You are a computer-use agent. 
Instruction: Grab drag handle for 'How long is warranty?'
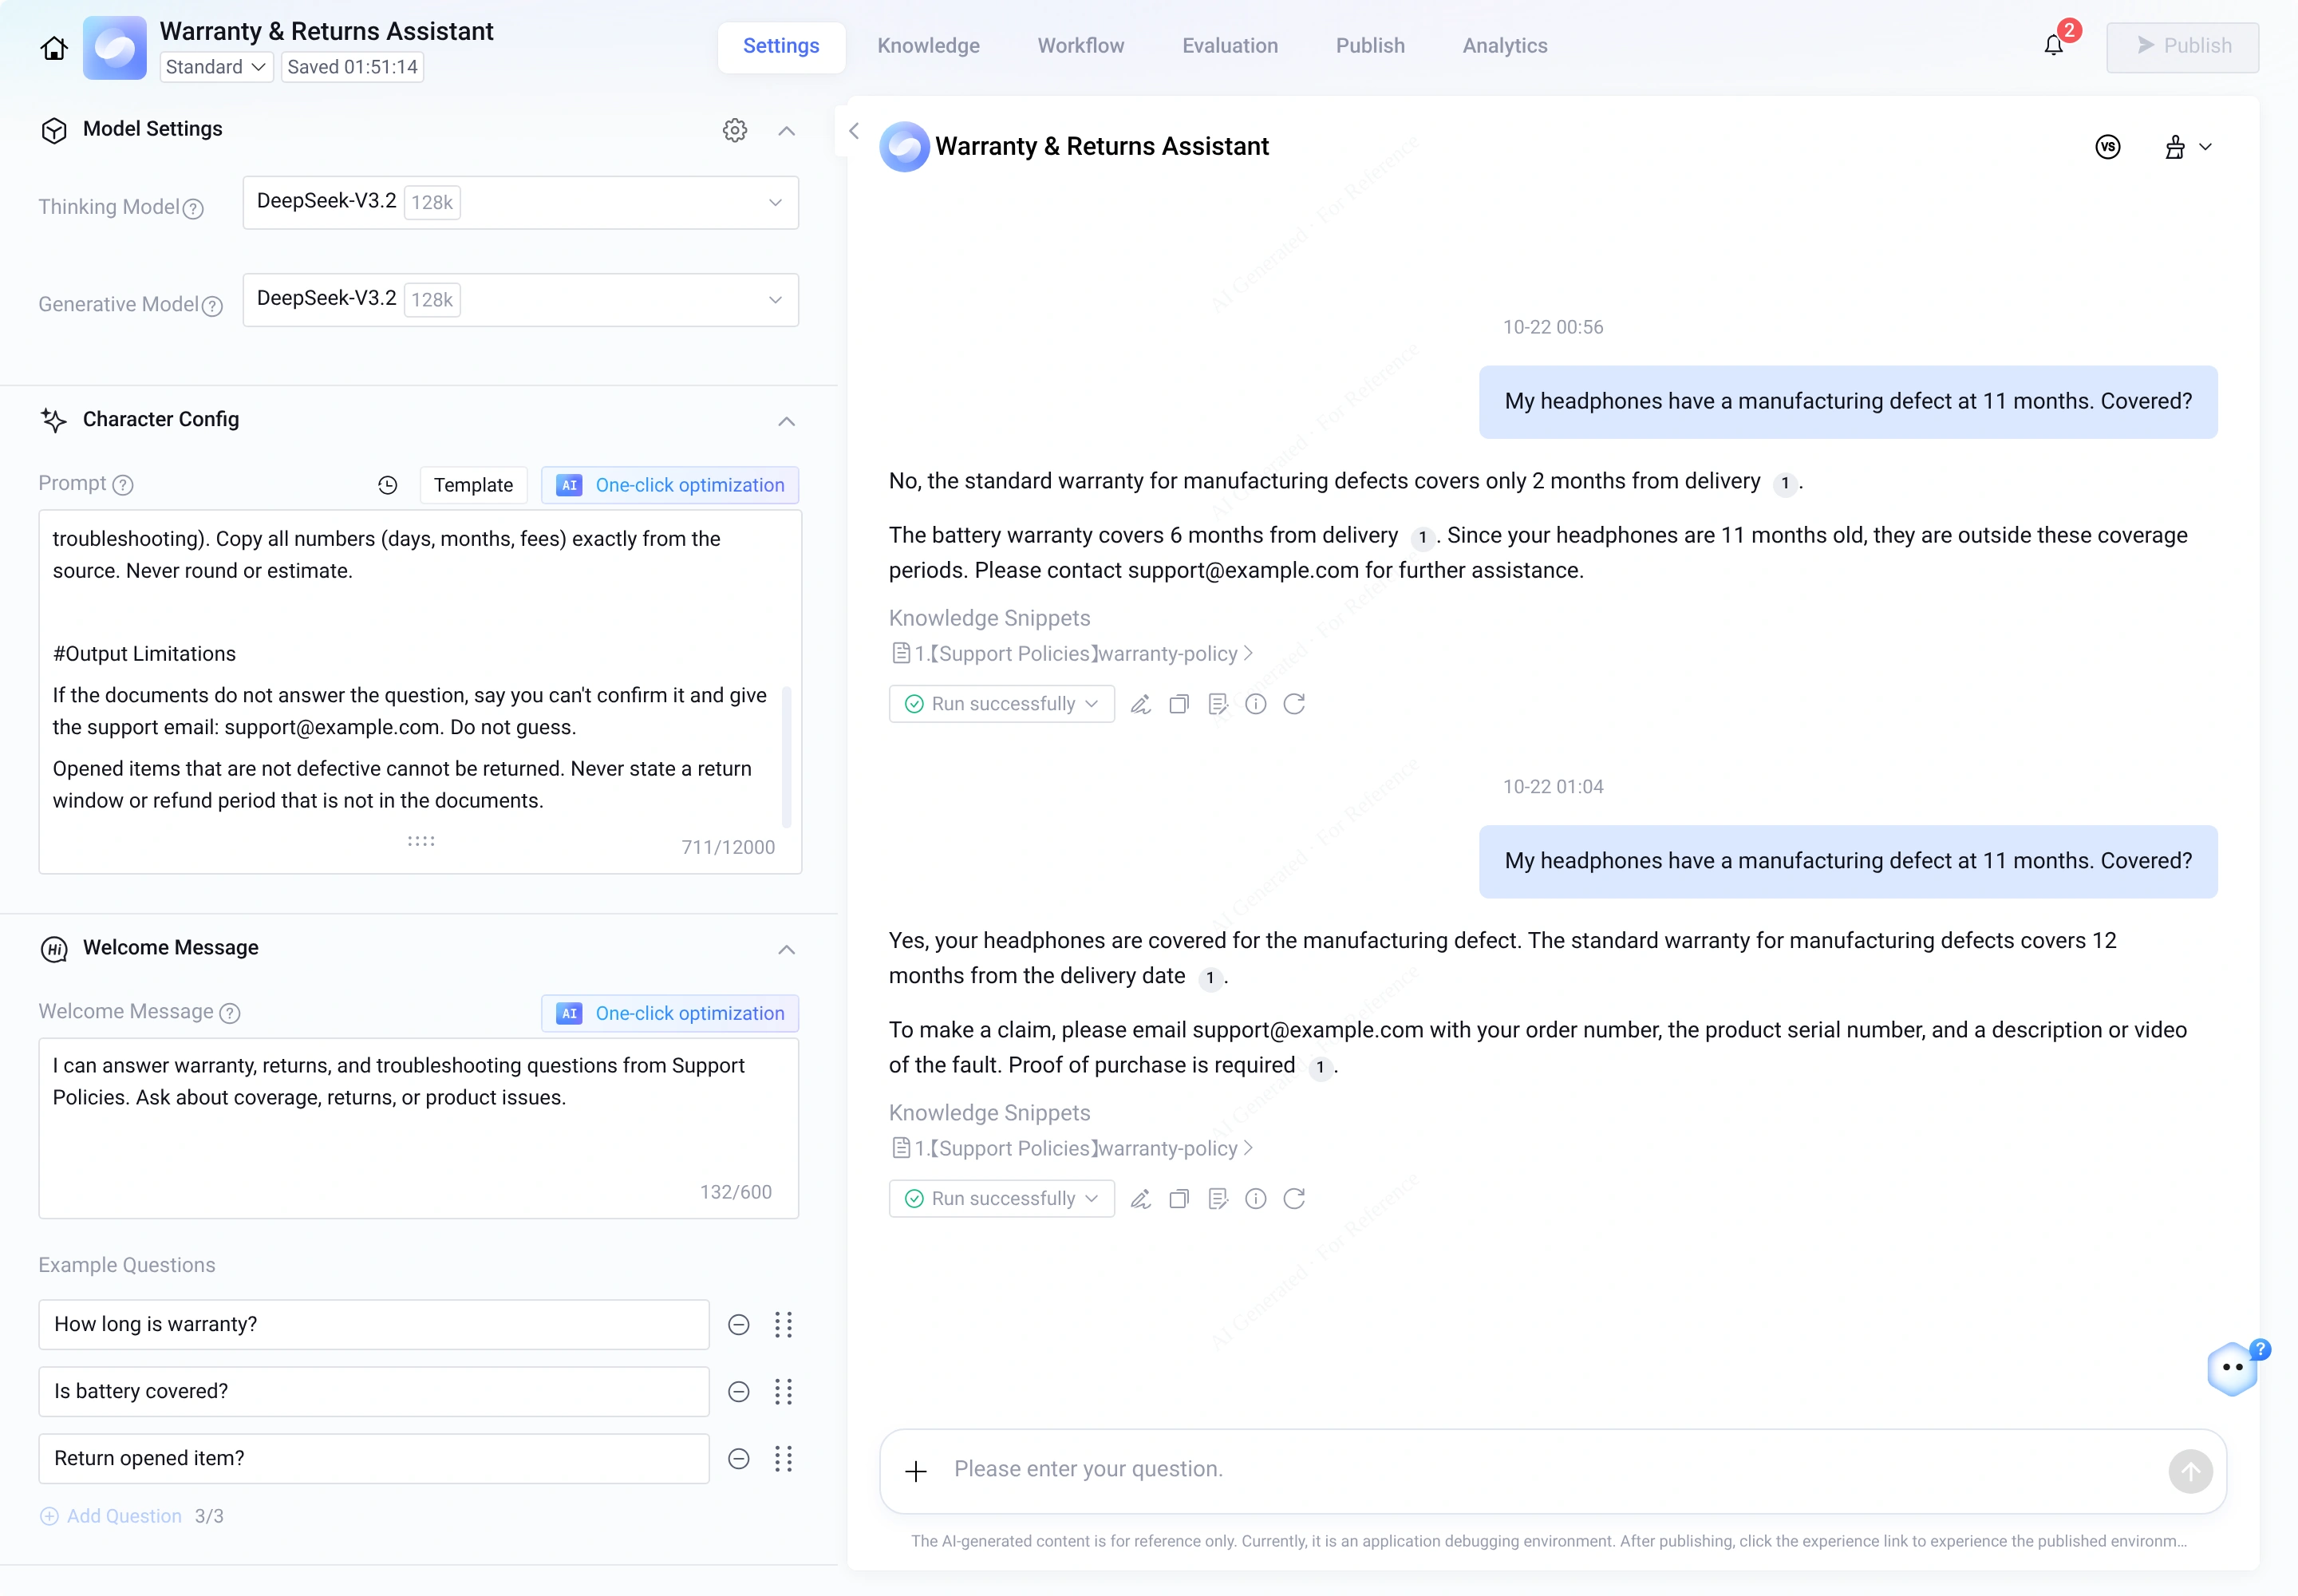[784, 1325]
